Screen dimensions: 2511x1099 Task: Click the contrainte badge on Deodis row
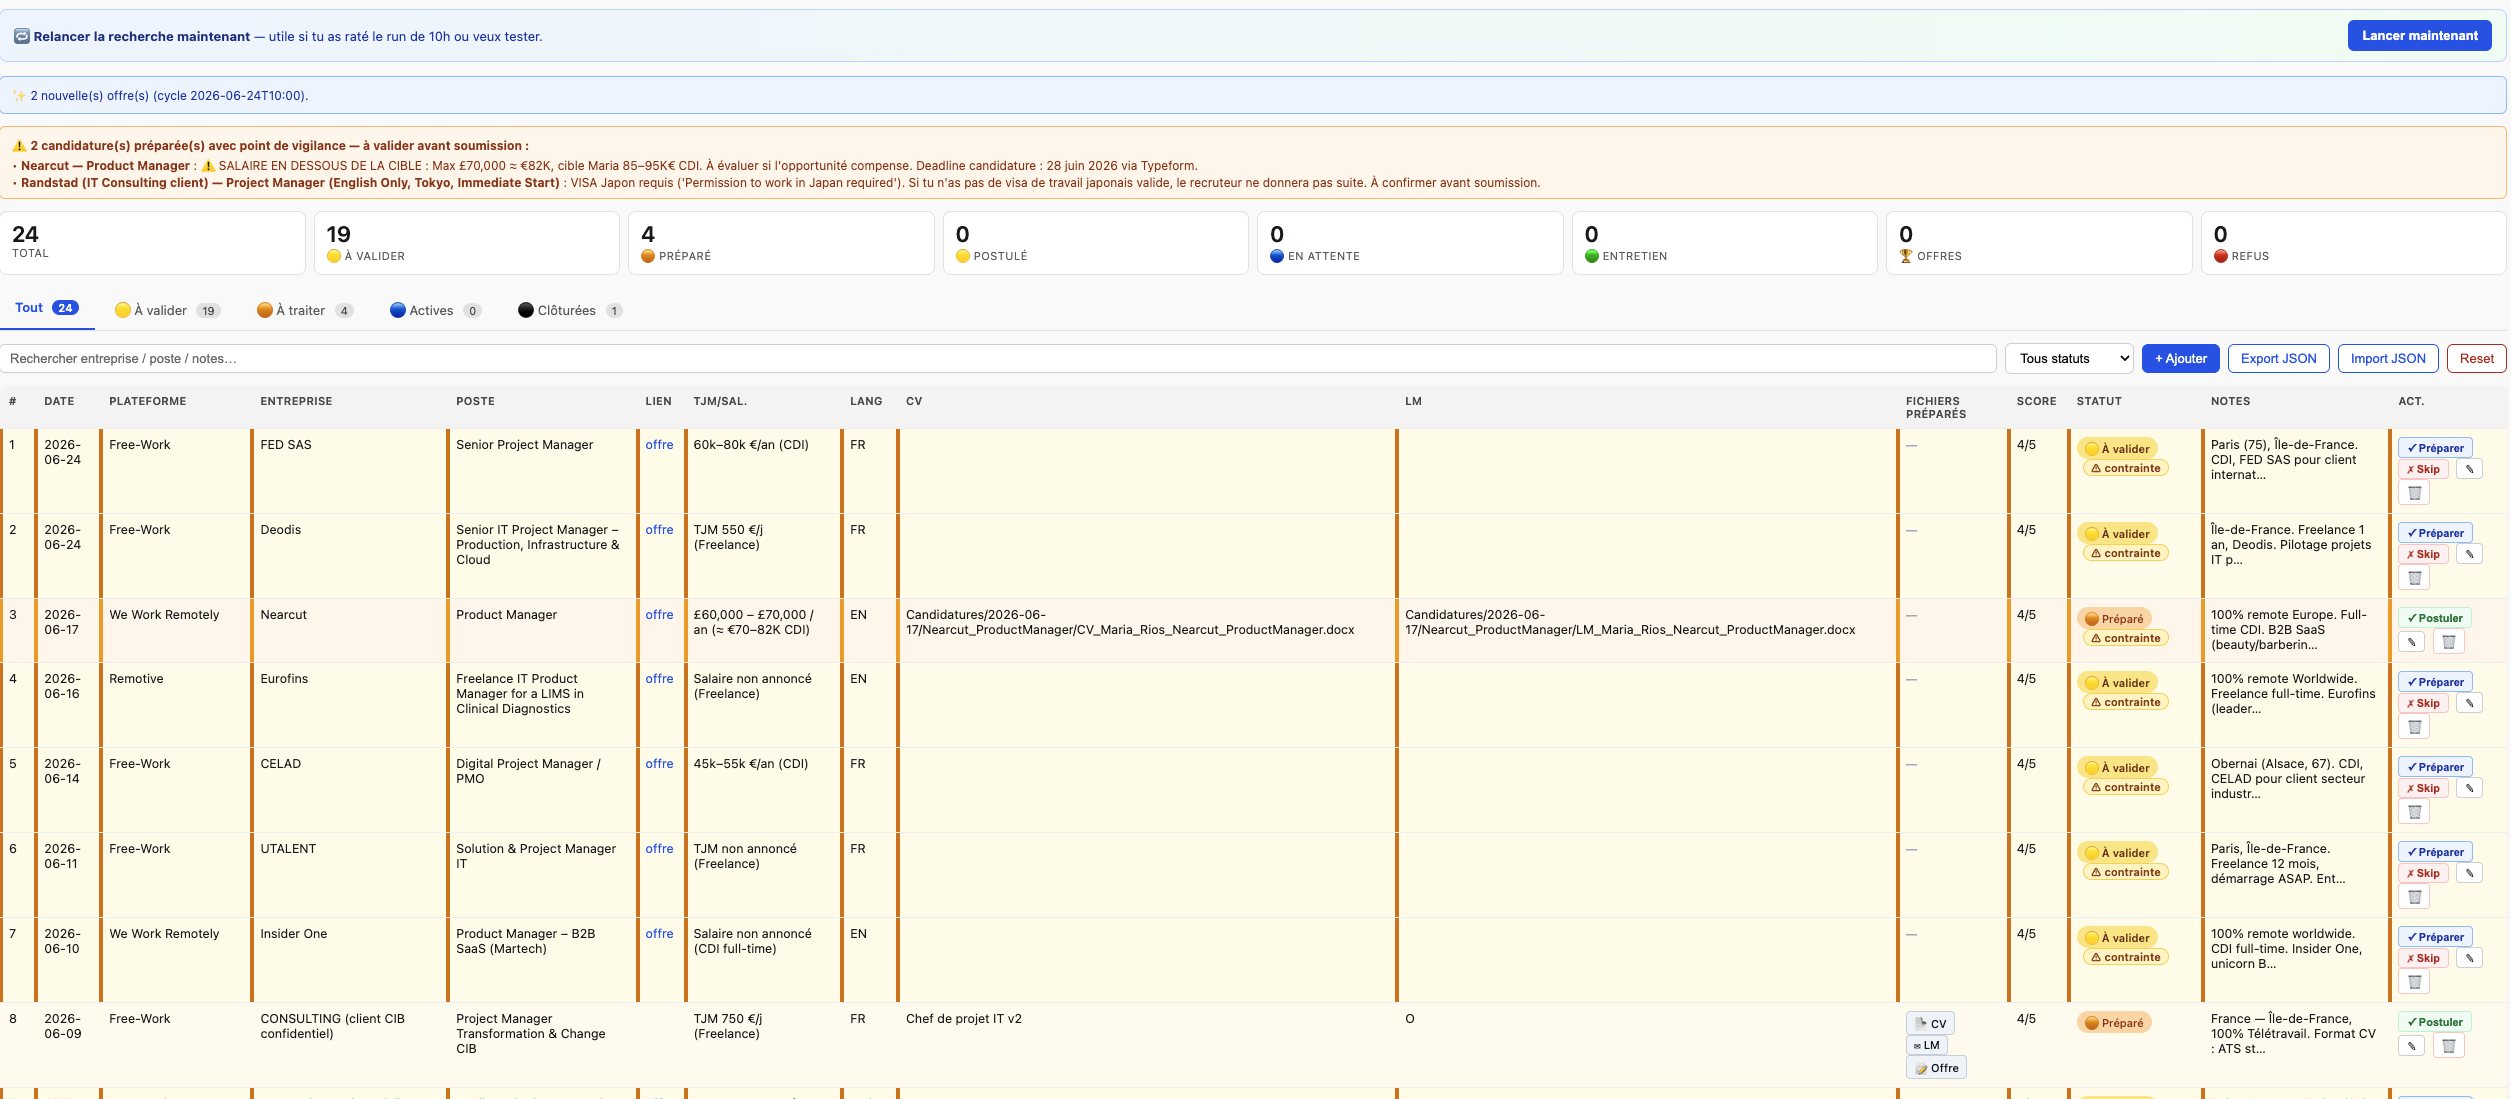(x=2125, y=553)
